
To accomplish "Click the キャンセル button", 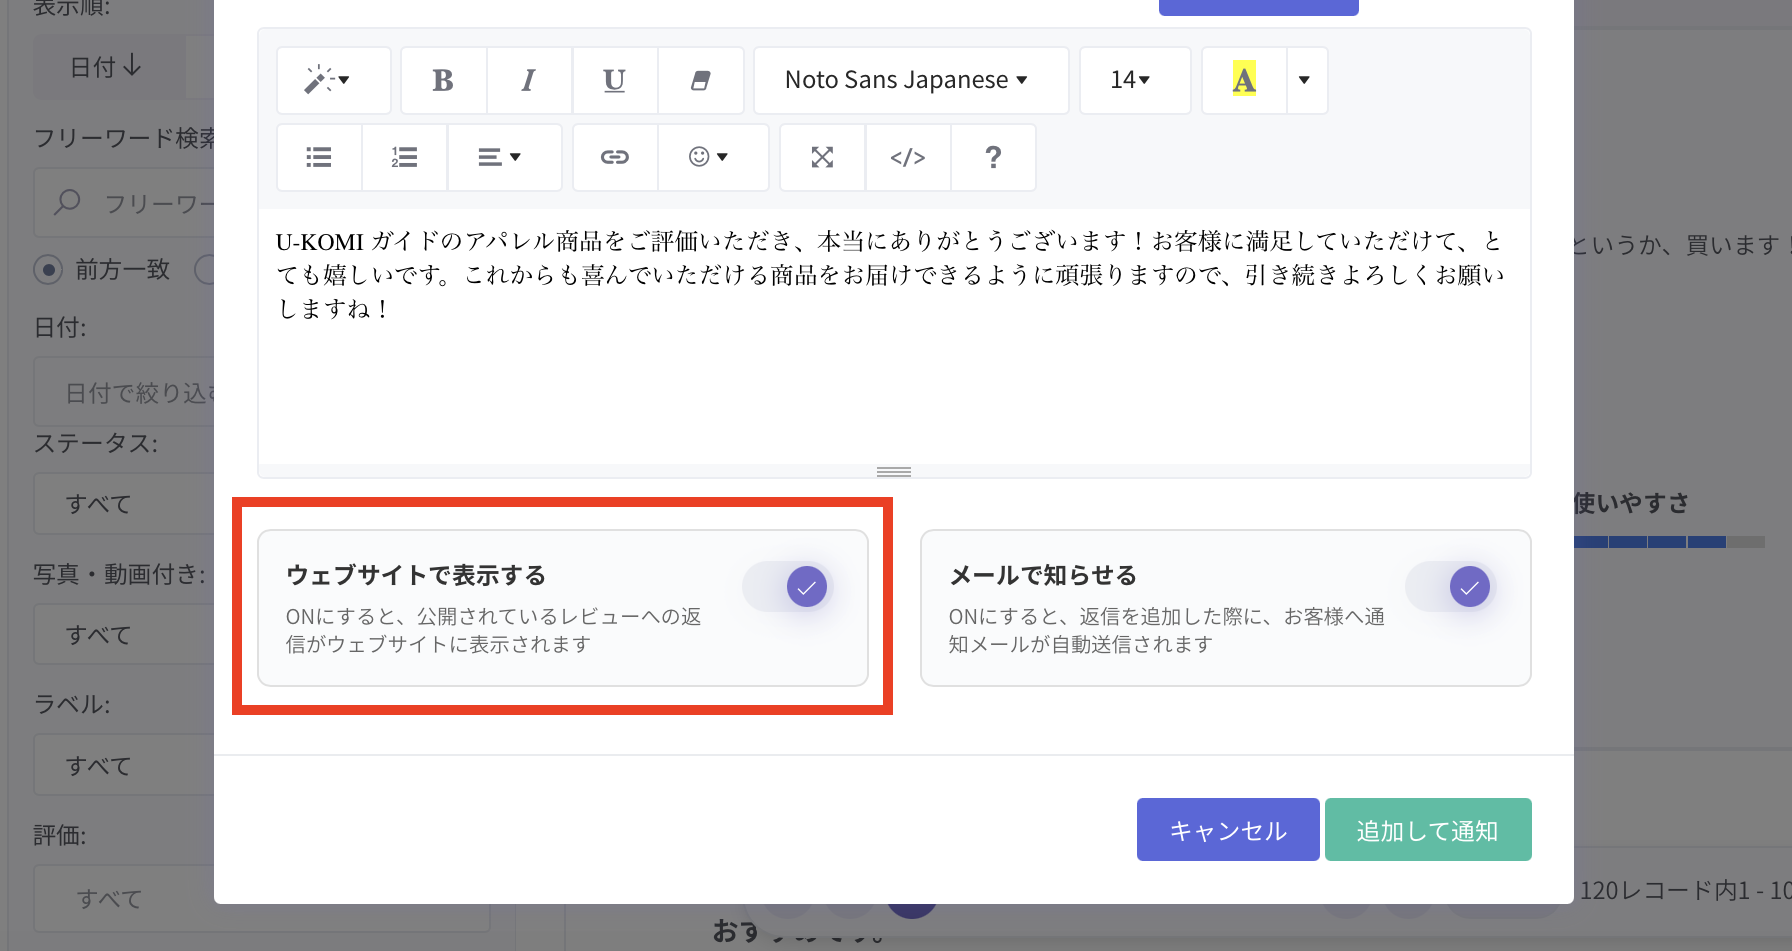I will tap(1228, 830).
